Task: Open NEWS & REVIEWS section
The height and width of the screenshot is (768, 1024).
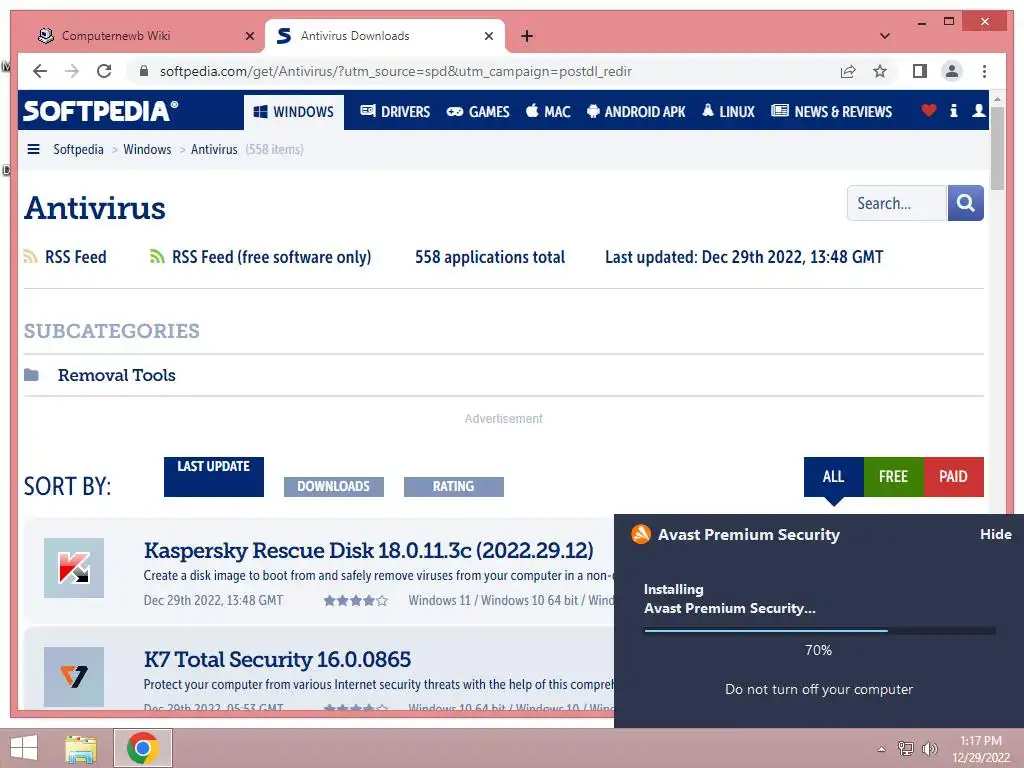Action: [x=831, y=112]
